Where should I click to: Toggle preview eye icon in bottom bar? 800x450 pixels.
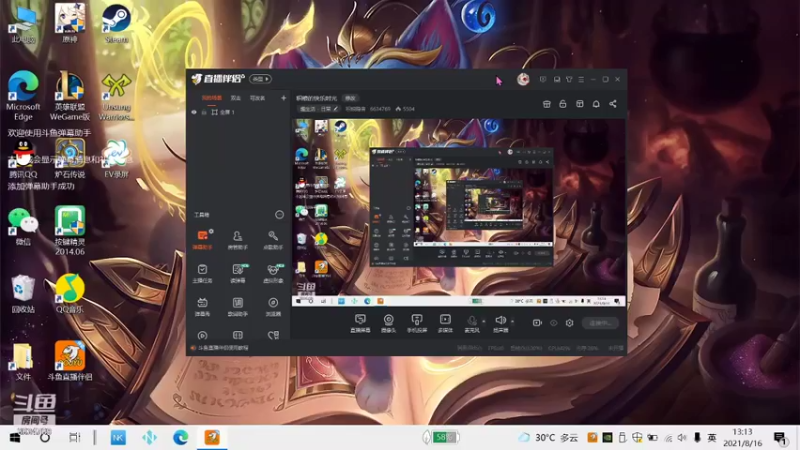pyautogui.click(x=554, y=323)
